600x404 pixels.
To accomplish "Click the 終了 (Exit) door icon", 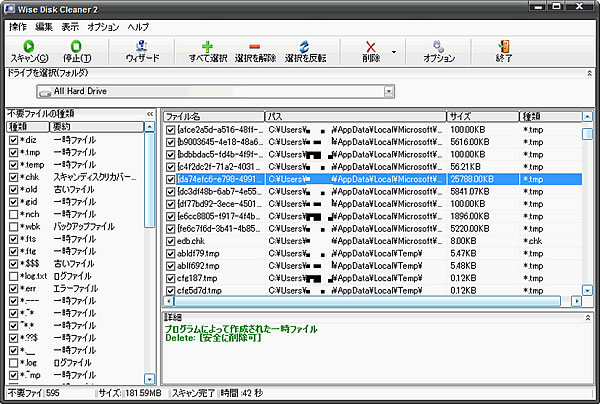I will (503, 46).
